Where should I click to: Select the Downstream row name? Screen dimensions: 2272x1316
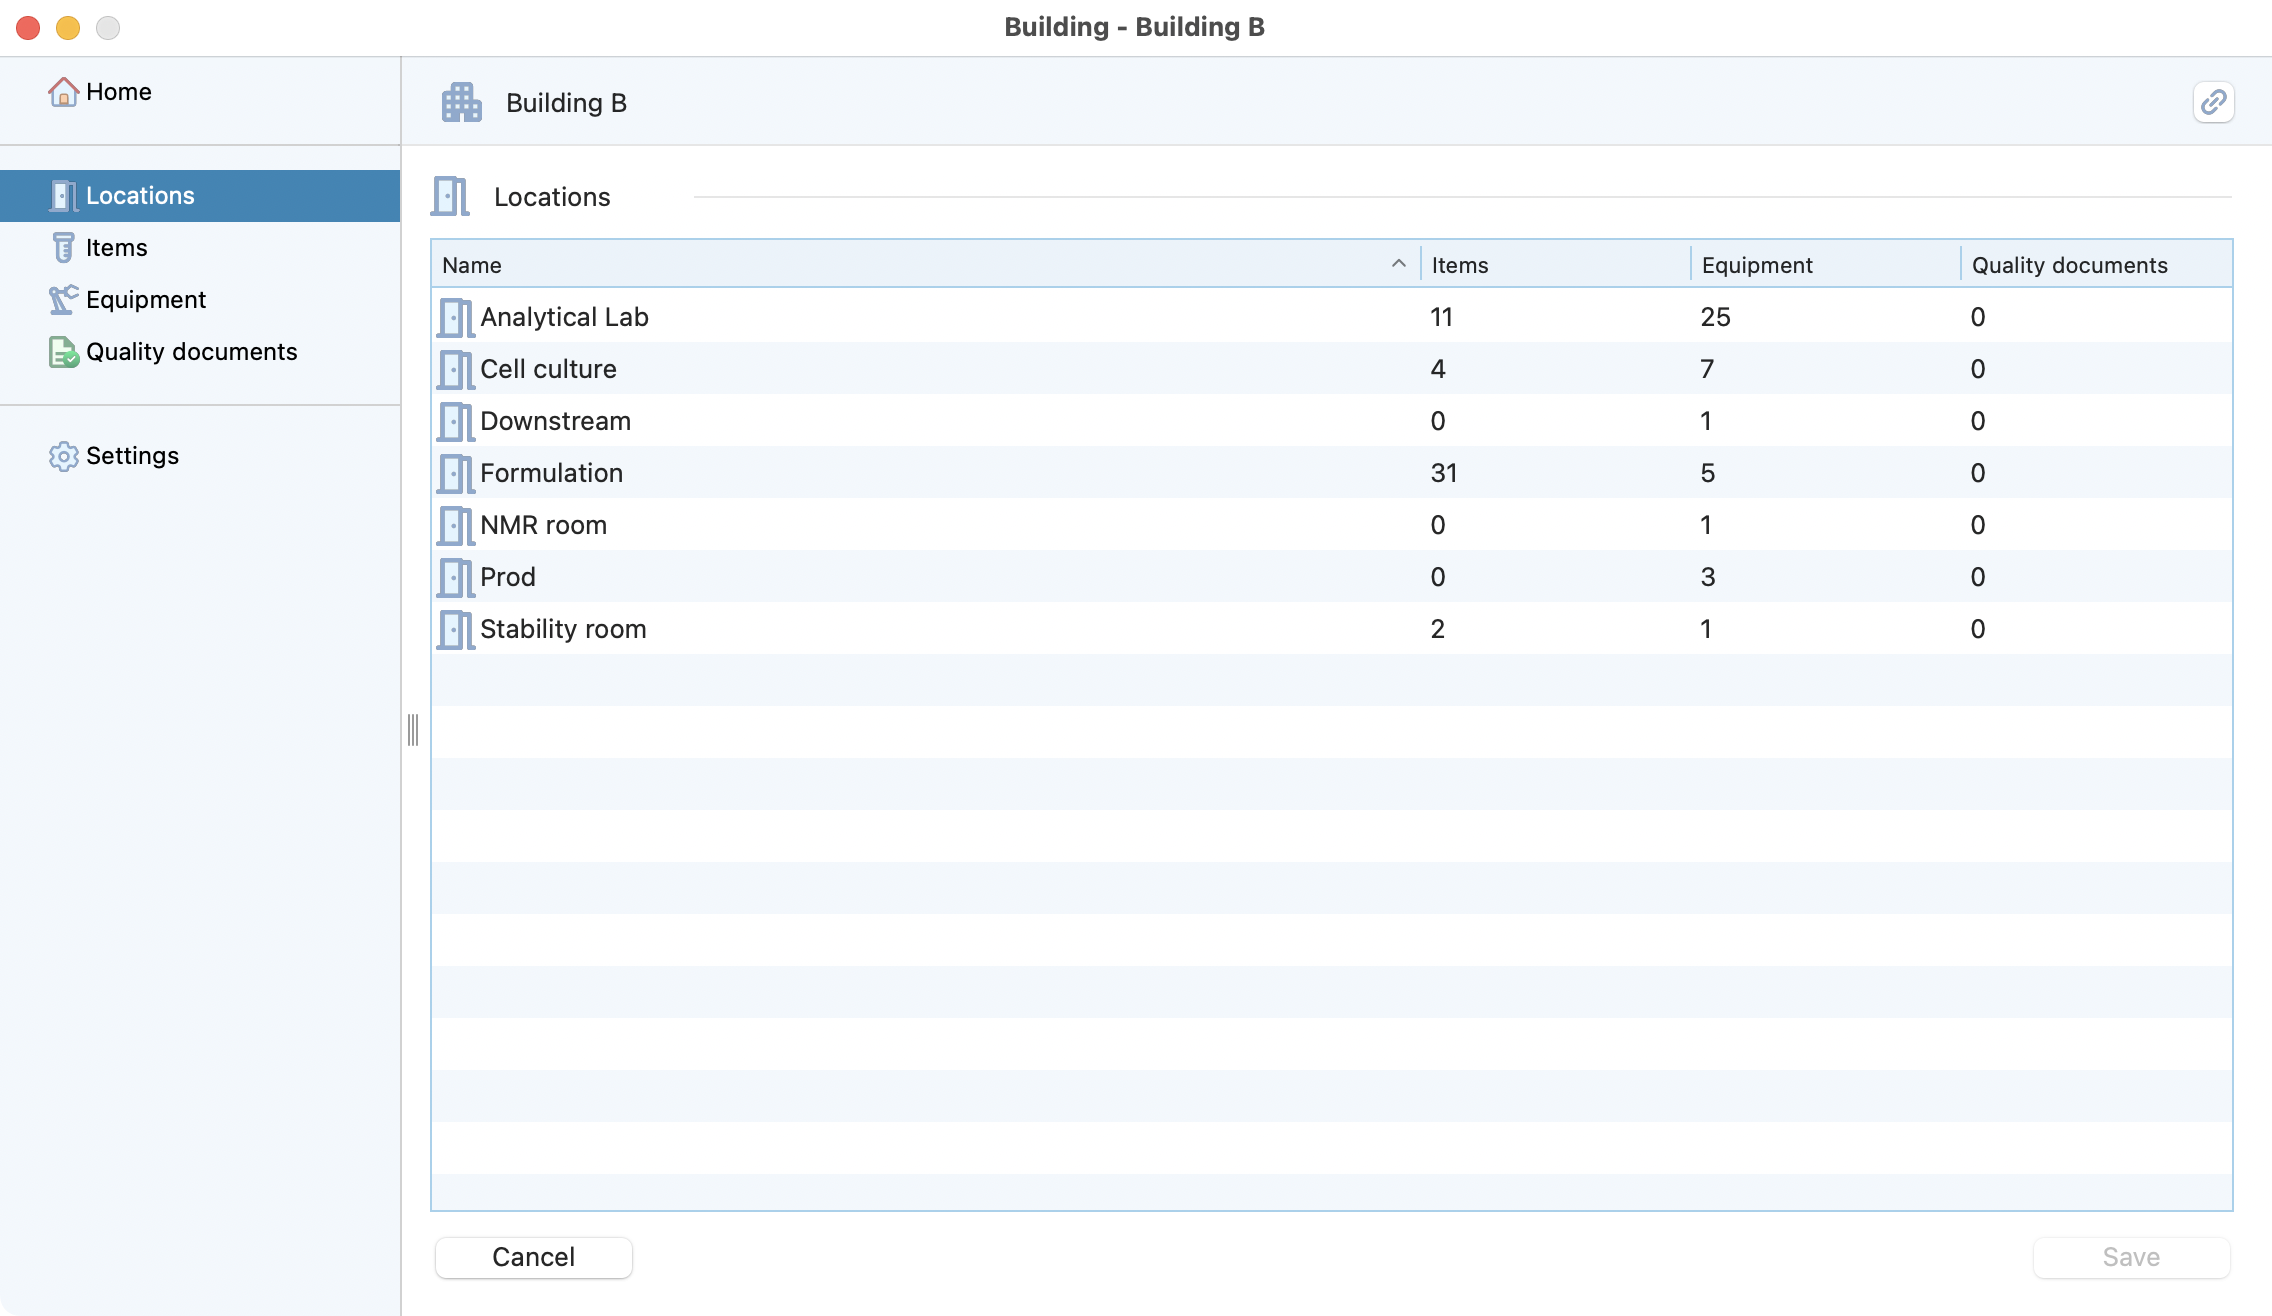(x=555, y=421)
